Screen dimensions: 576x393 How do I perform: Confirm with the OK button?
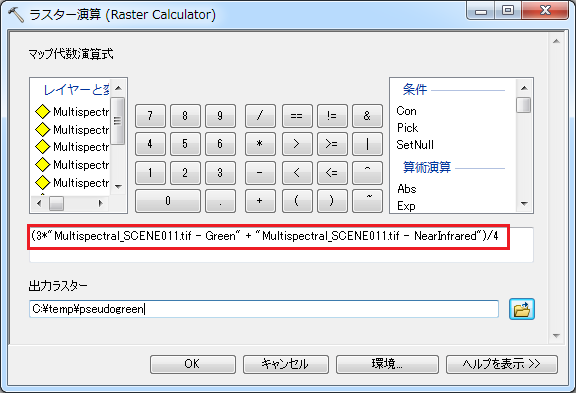[193, 364]
